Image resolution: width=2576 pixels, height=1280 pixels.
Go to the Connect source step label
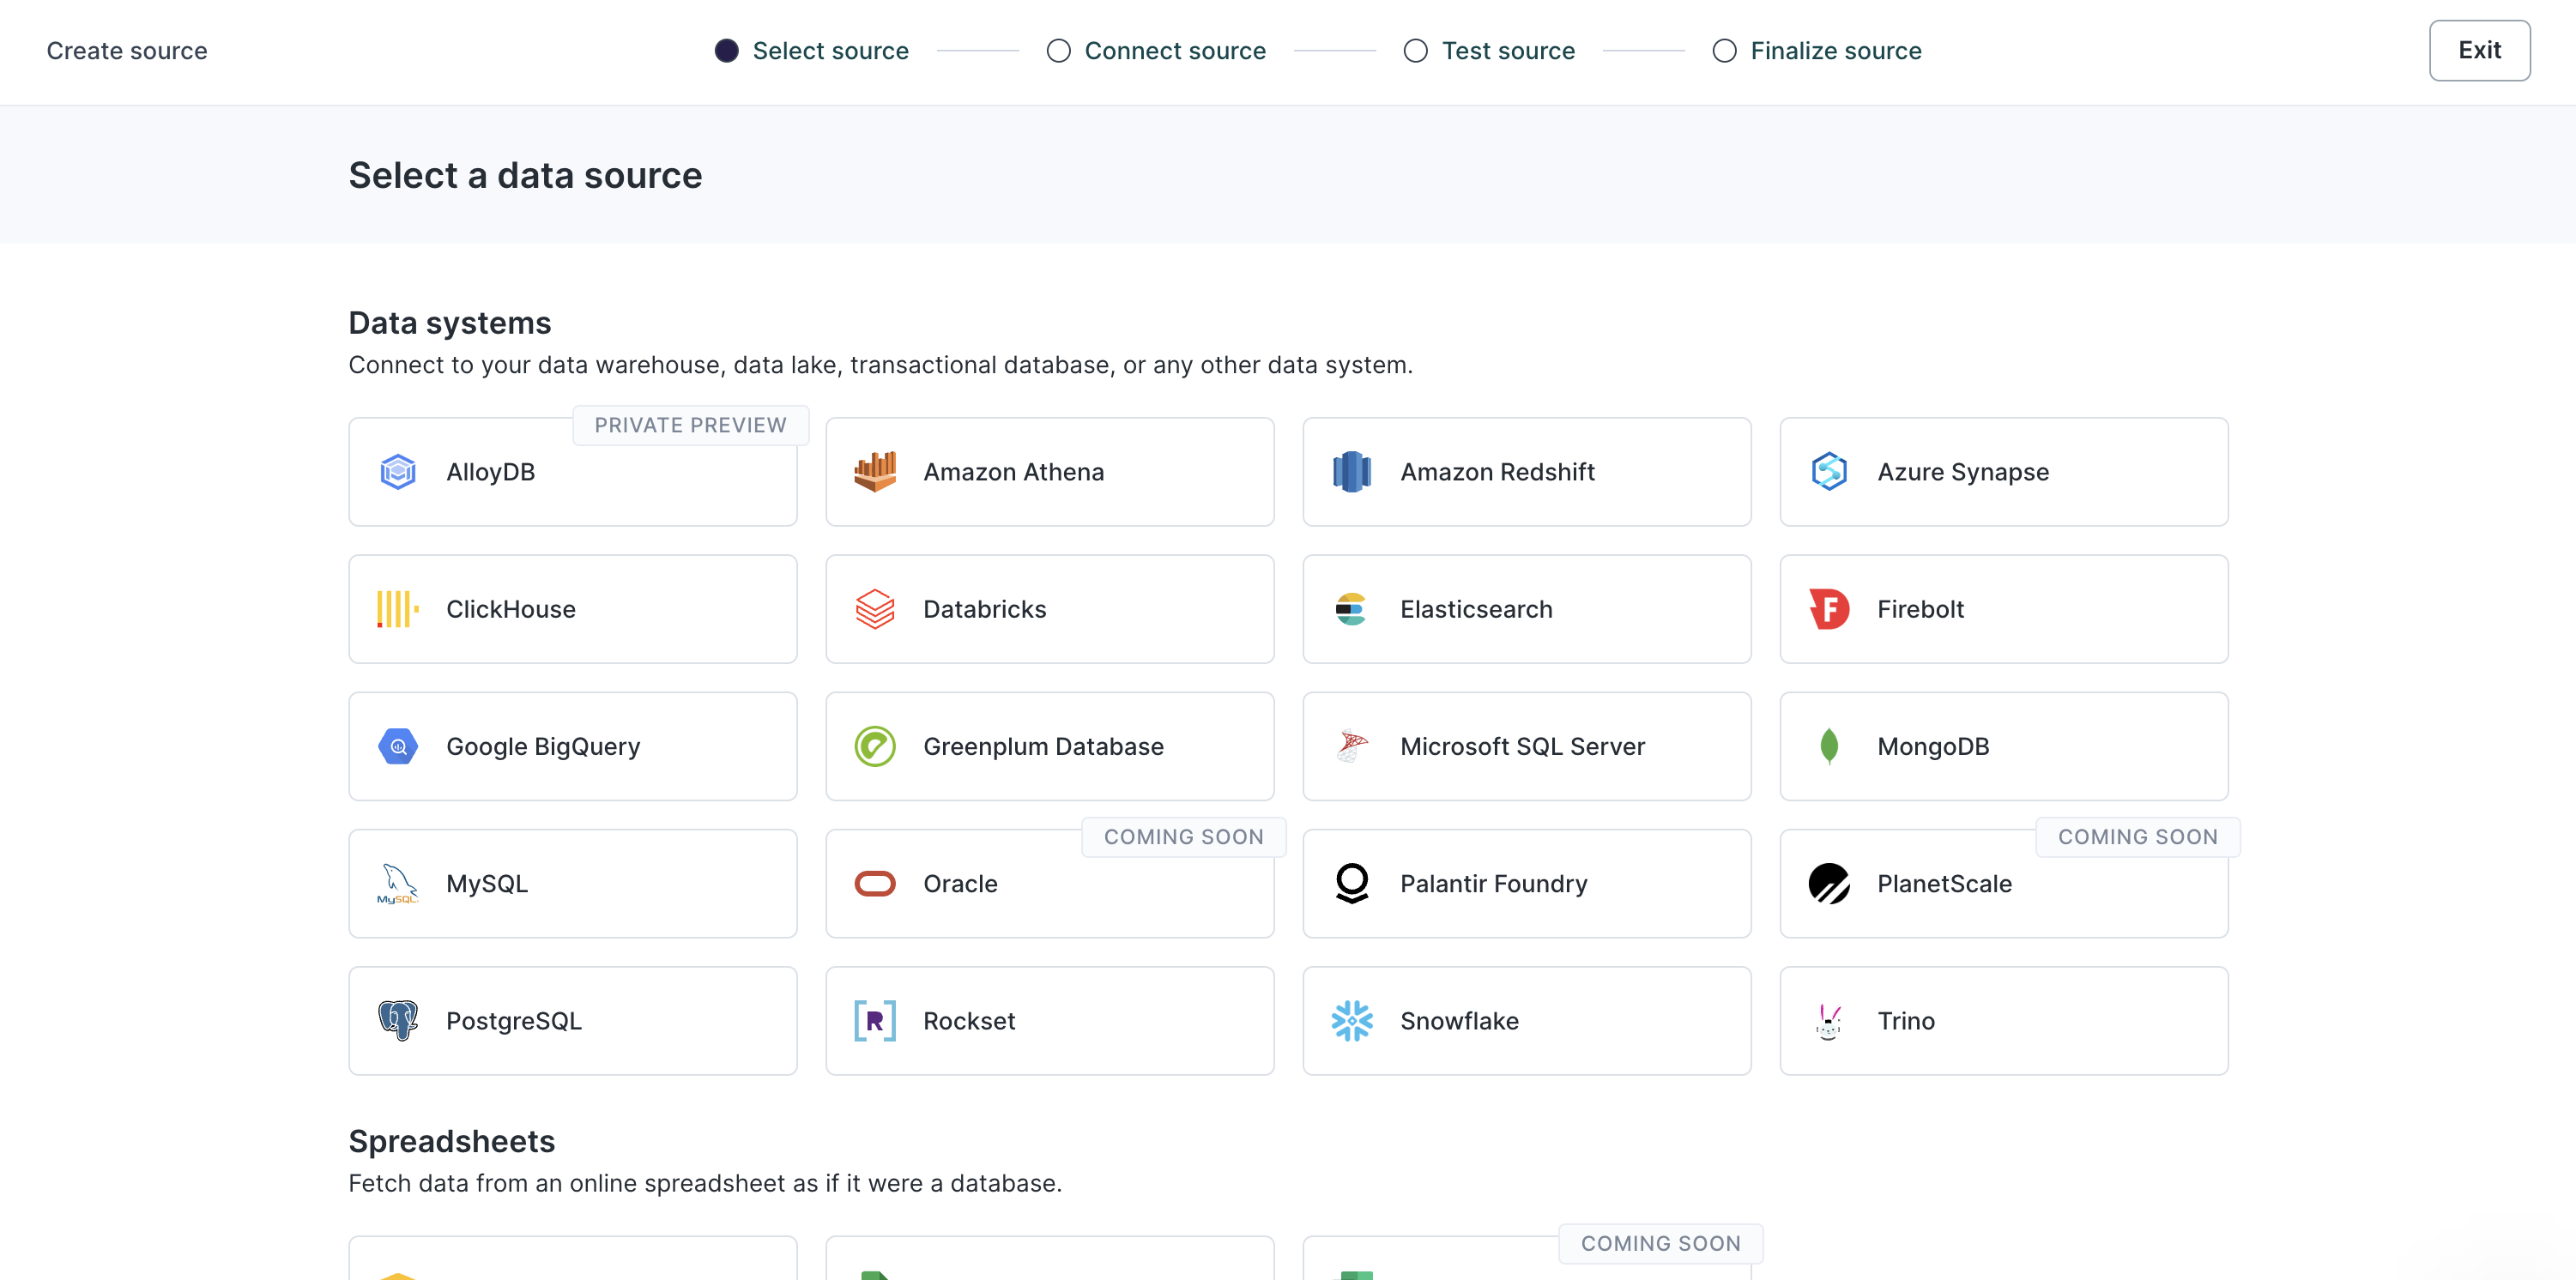tap(1175, 51)
